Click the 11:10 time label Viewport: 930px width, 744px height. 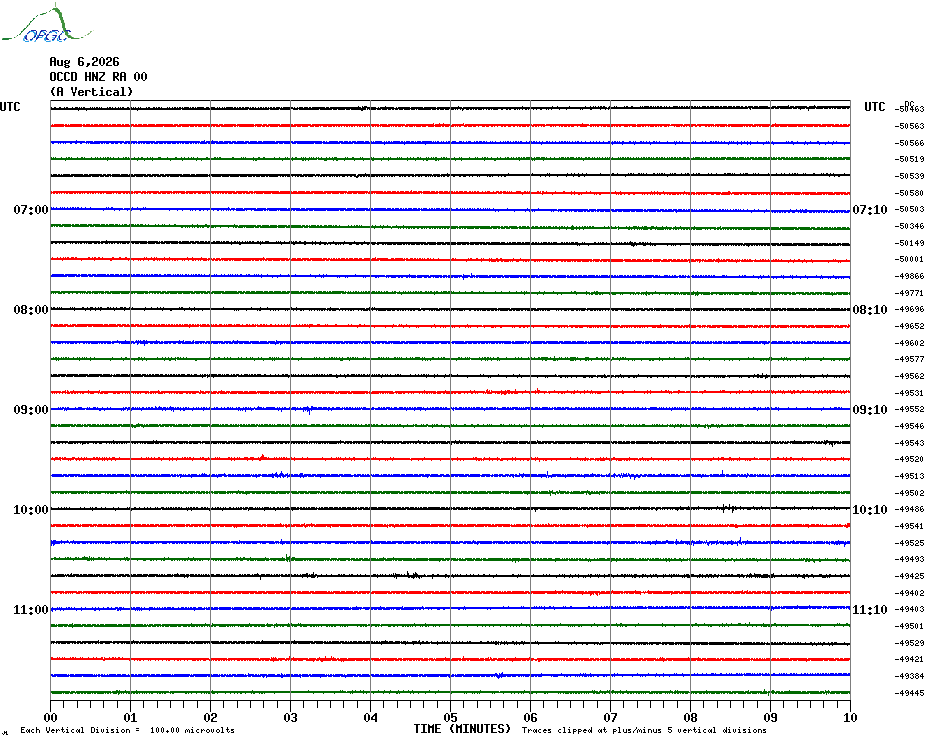click(870, 610)
